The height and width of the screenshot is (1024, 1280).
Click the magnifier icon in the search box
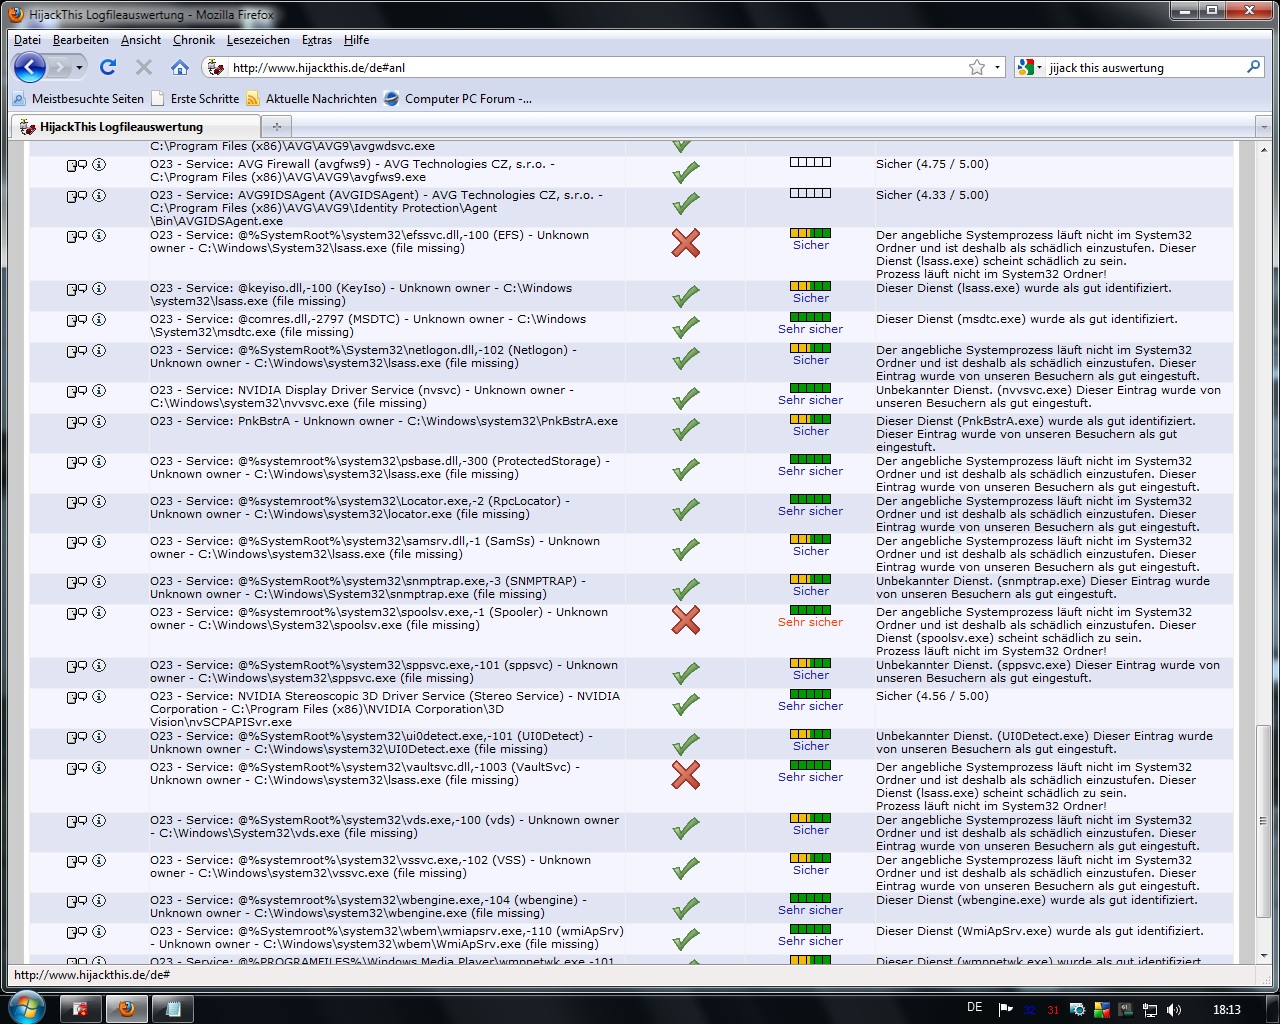1253,67
